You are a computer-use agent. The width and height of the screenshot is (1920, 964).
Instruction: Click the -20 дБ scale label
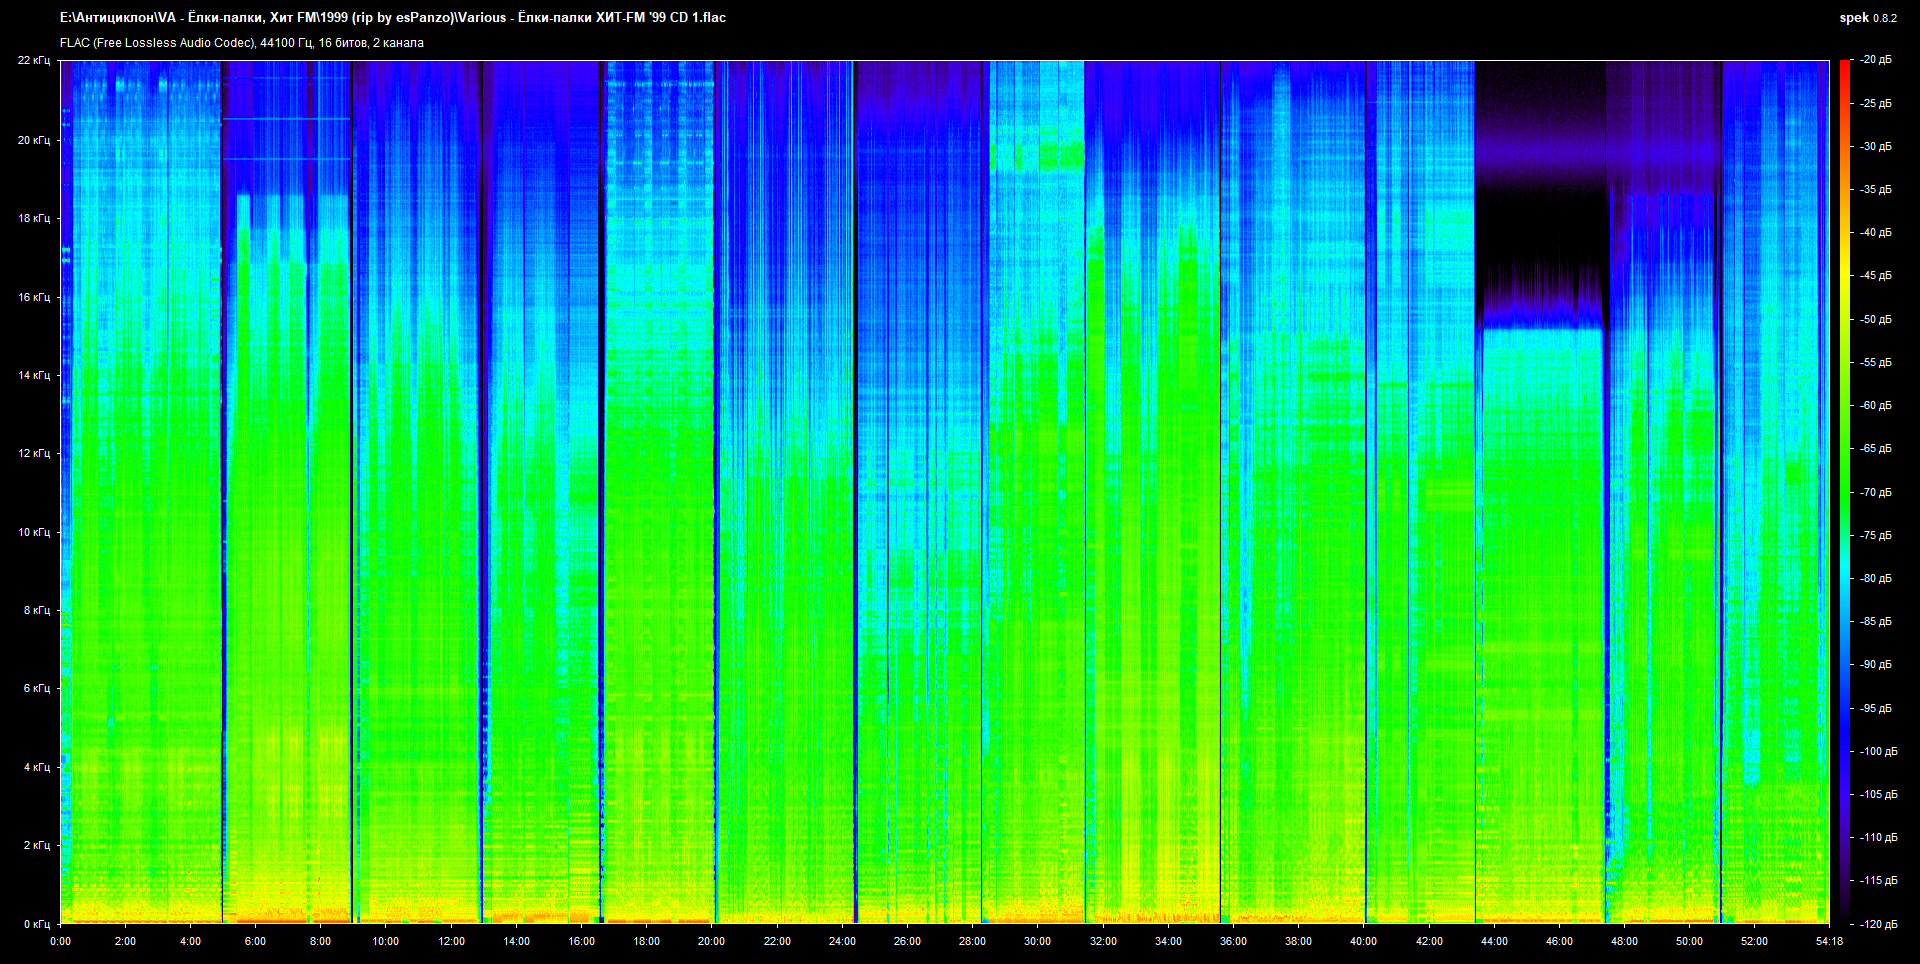pos(1875,60)
